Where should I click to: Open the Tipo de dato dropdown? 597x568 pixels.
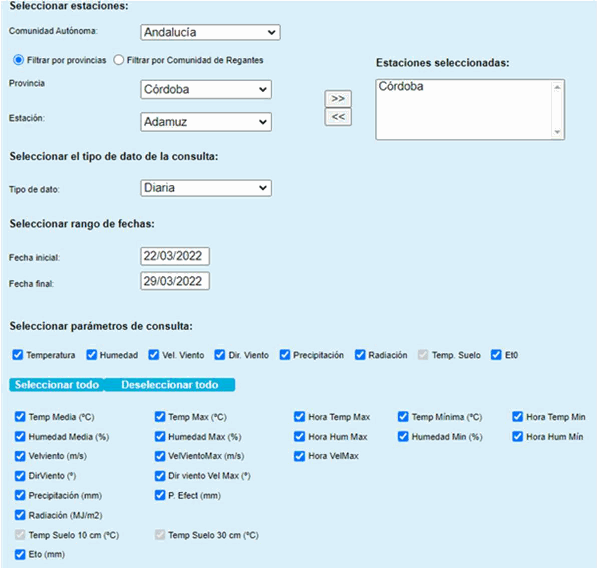pyautogui.click(x=206, y=188)
